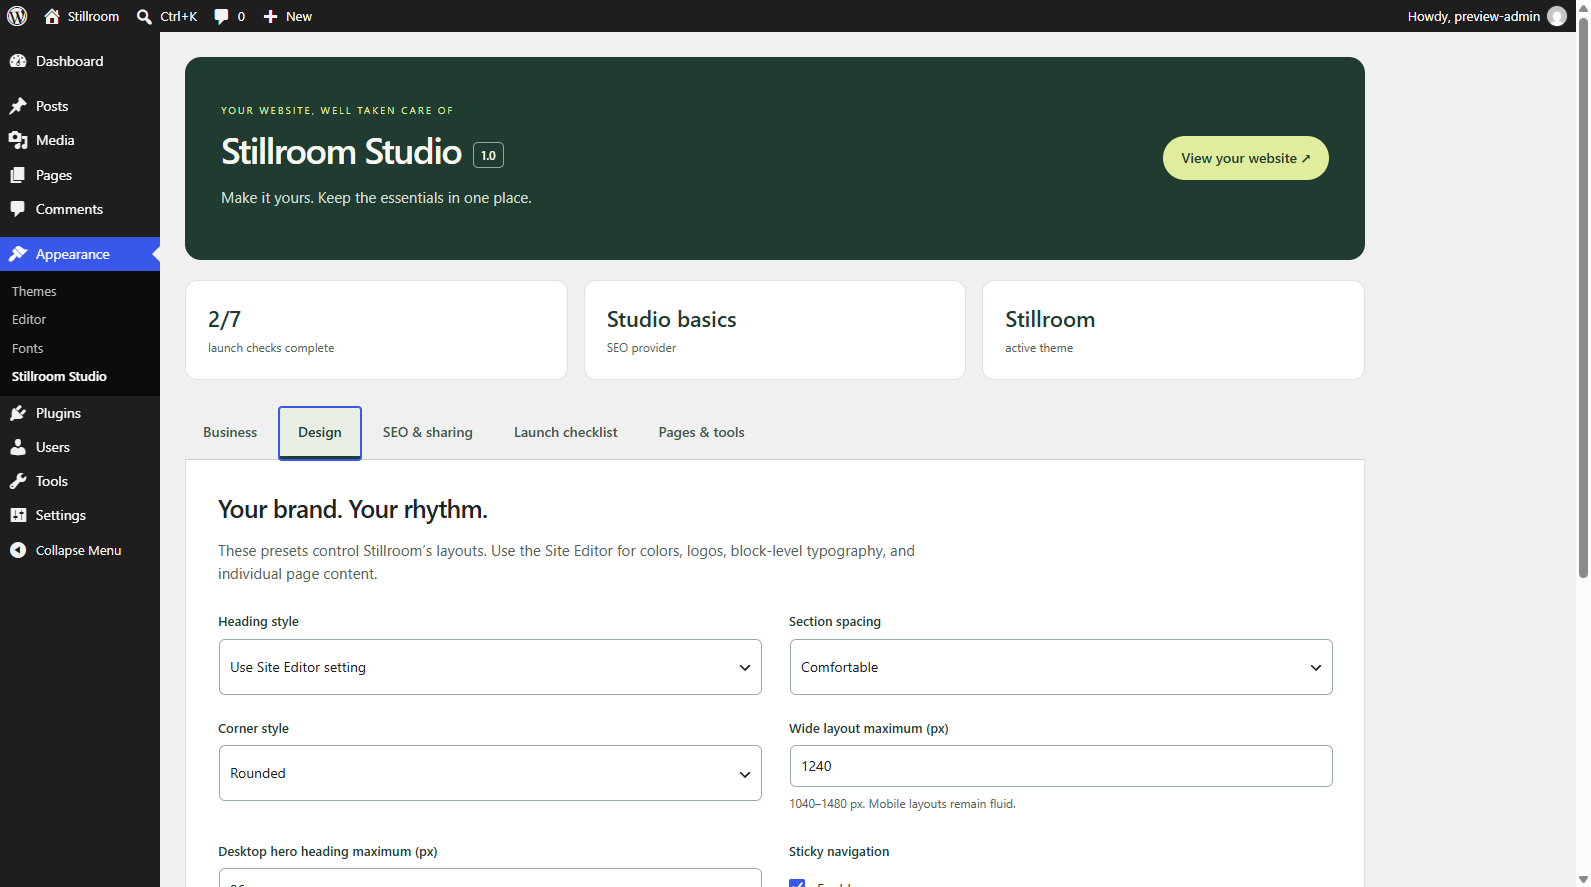Screen dimensions: 1591x887
Task: Click the Plugins plug icon
Action: point(18,413)
